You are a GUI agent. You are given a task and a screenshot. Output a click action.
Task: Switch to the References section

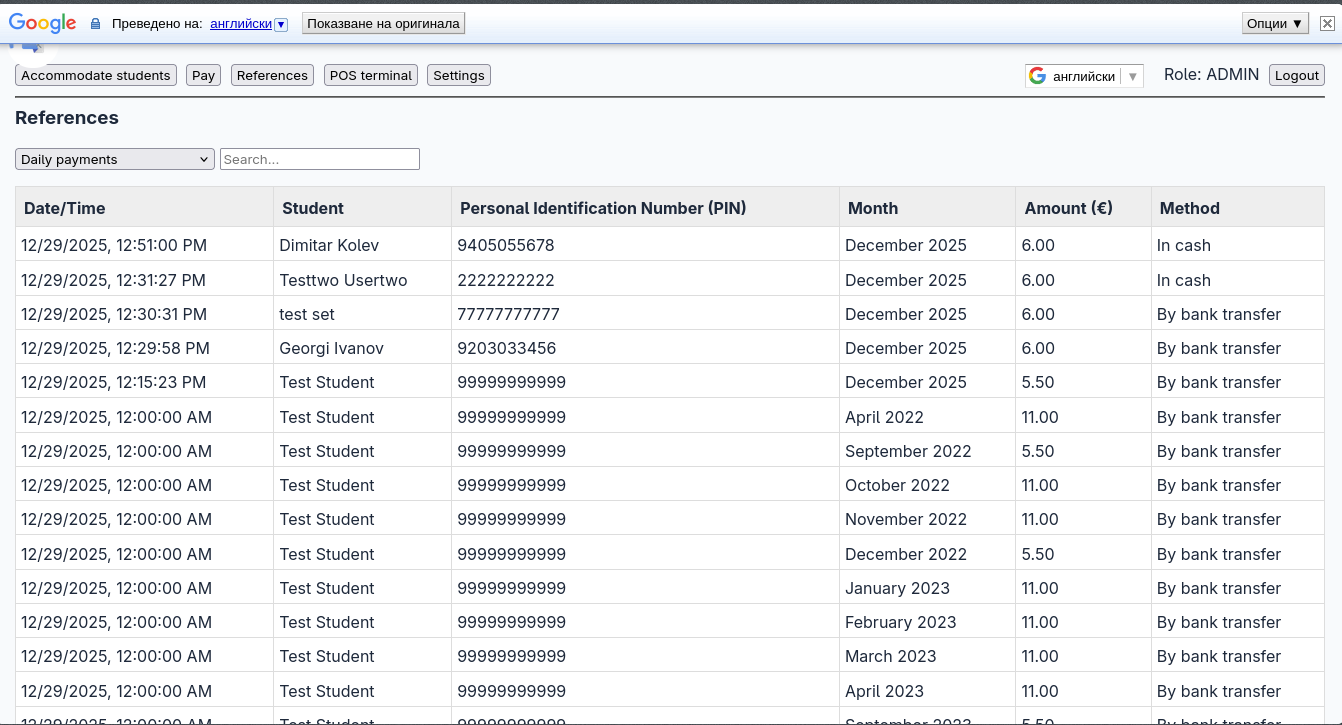(272, 75)
